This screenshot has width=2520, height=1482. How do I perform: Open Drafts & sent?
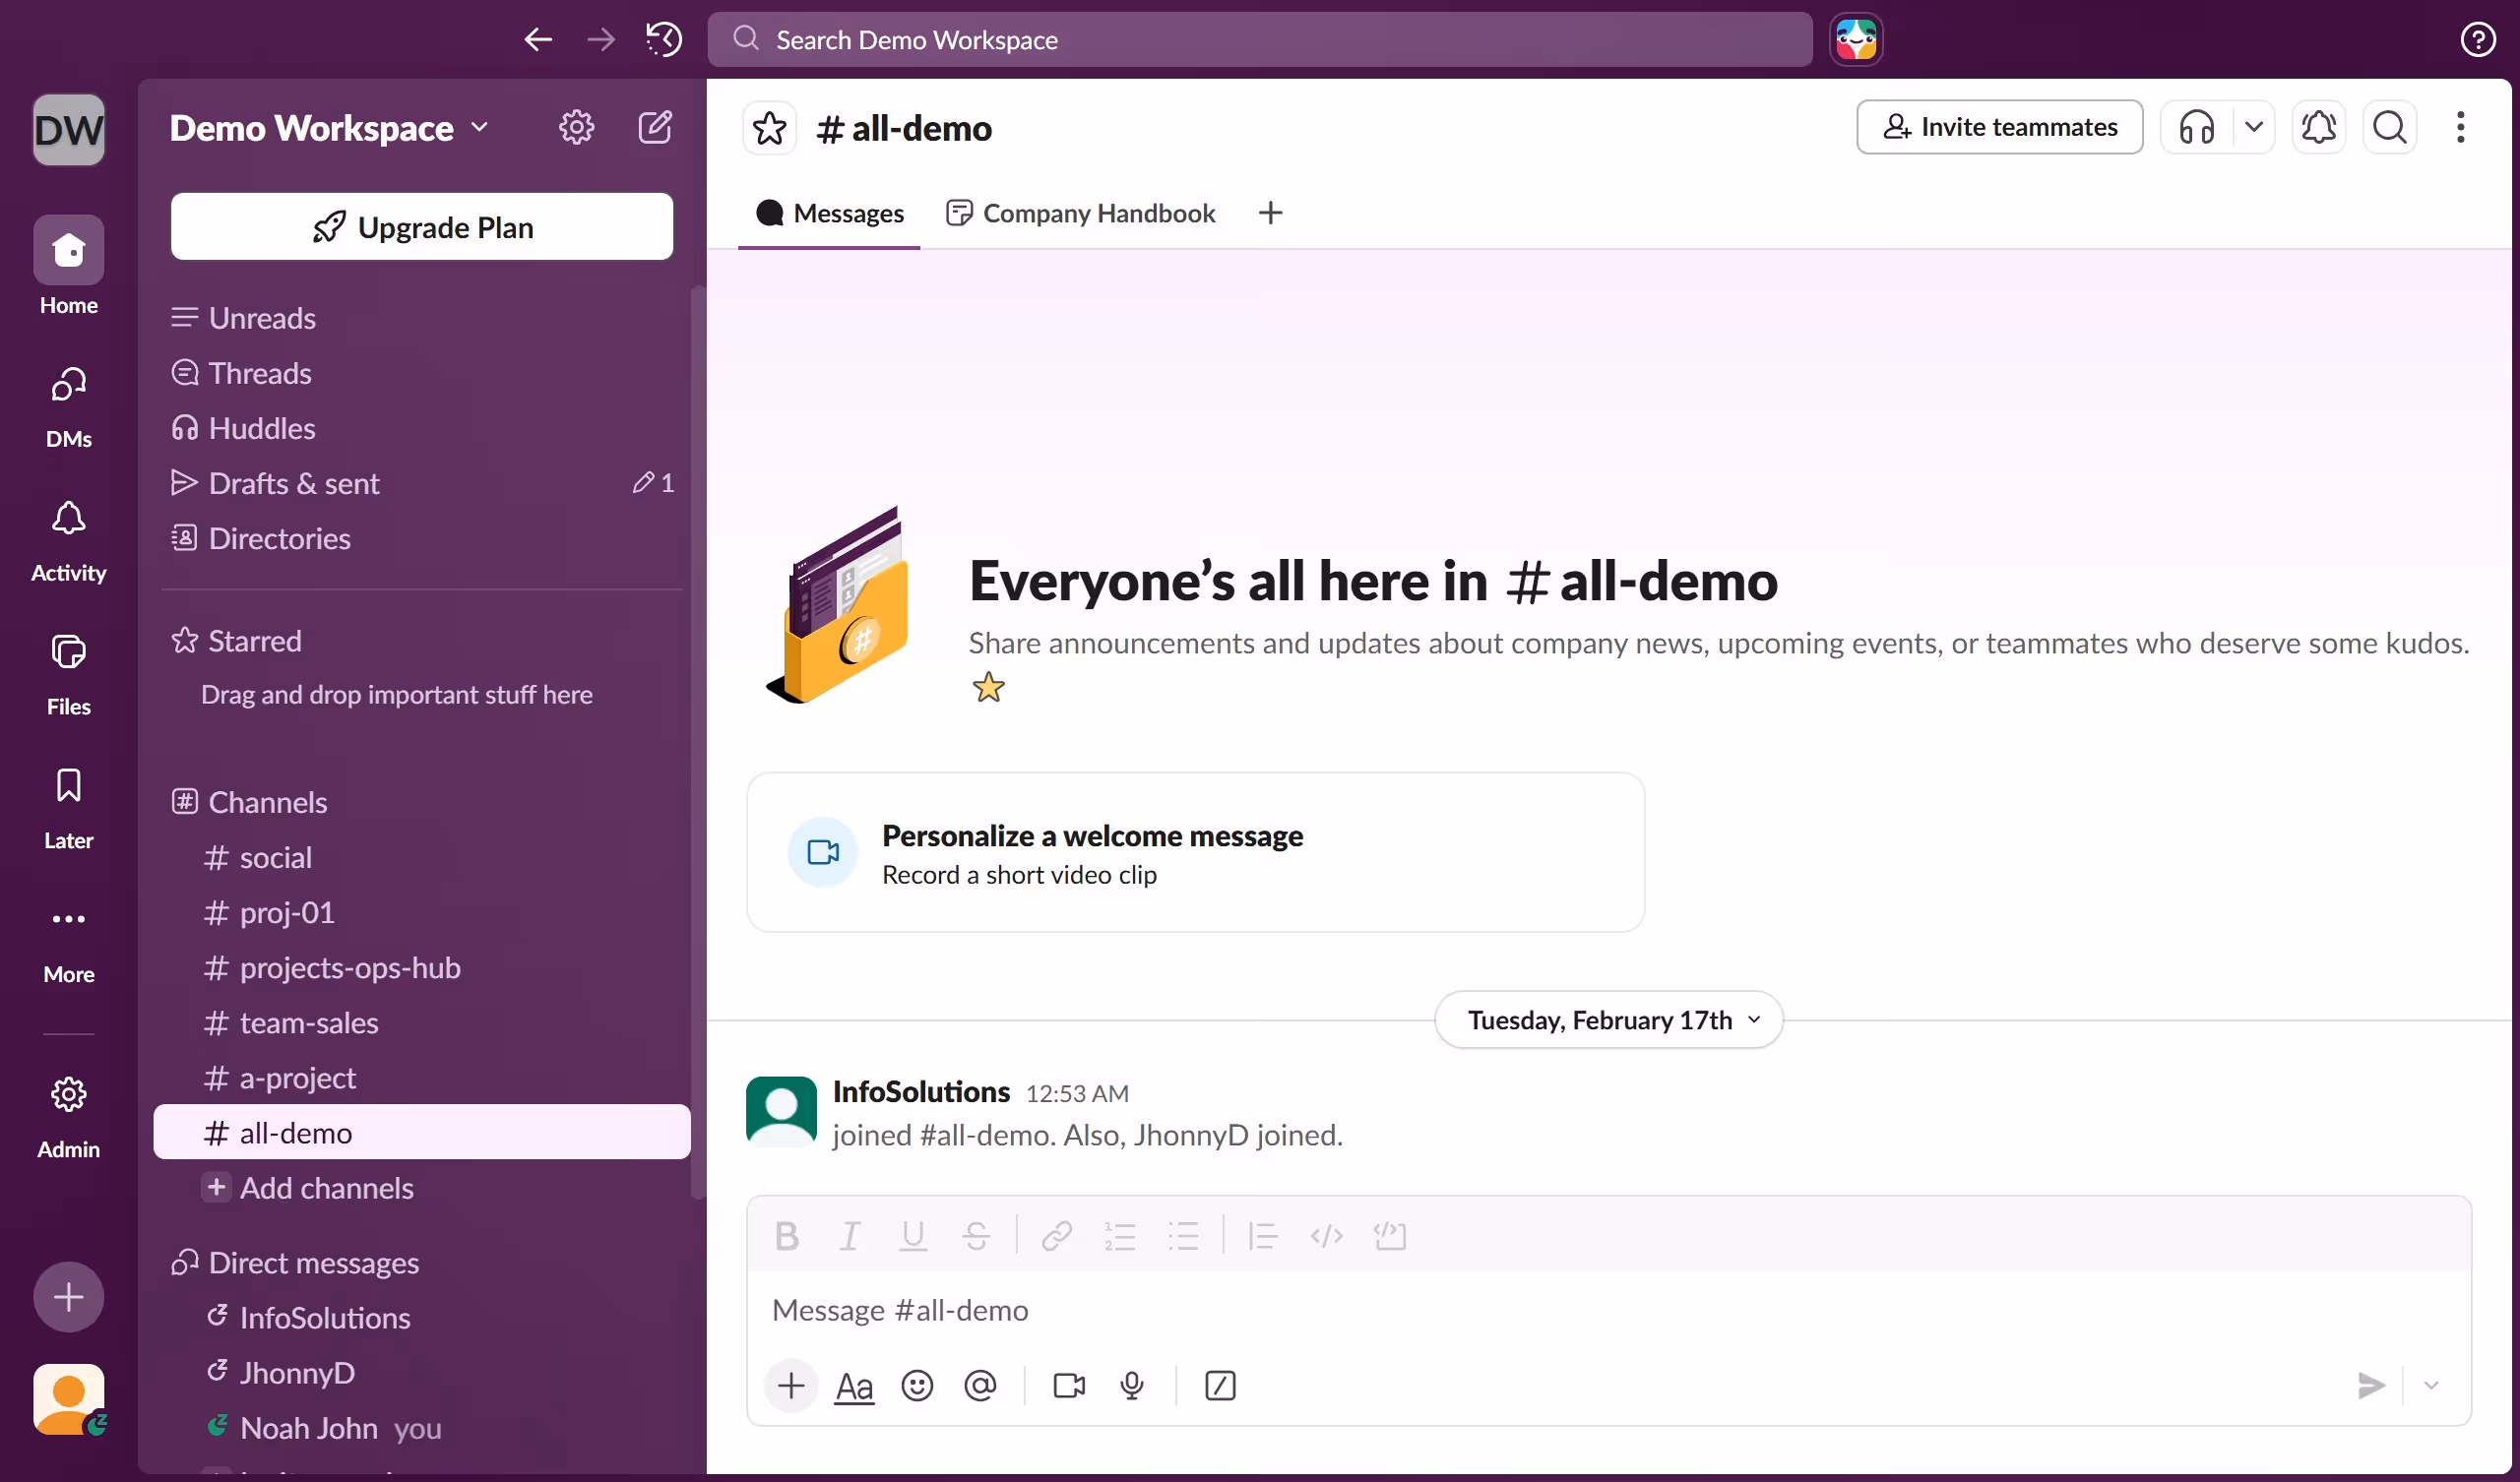[x=422, y=483]
